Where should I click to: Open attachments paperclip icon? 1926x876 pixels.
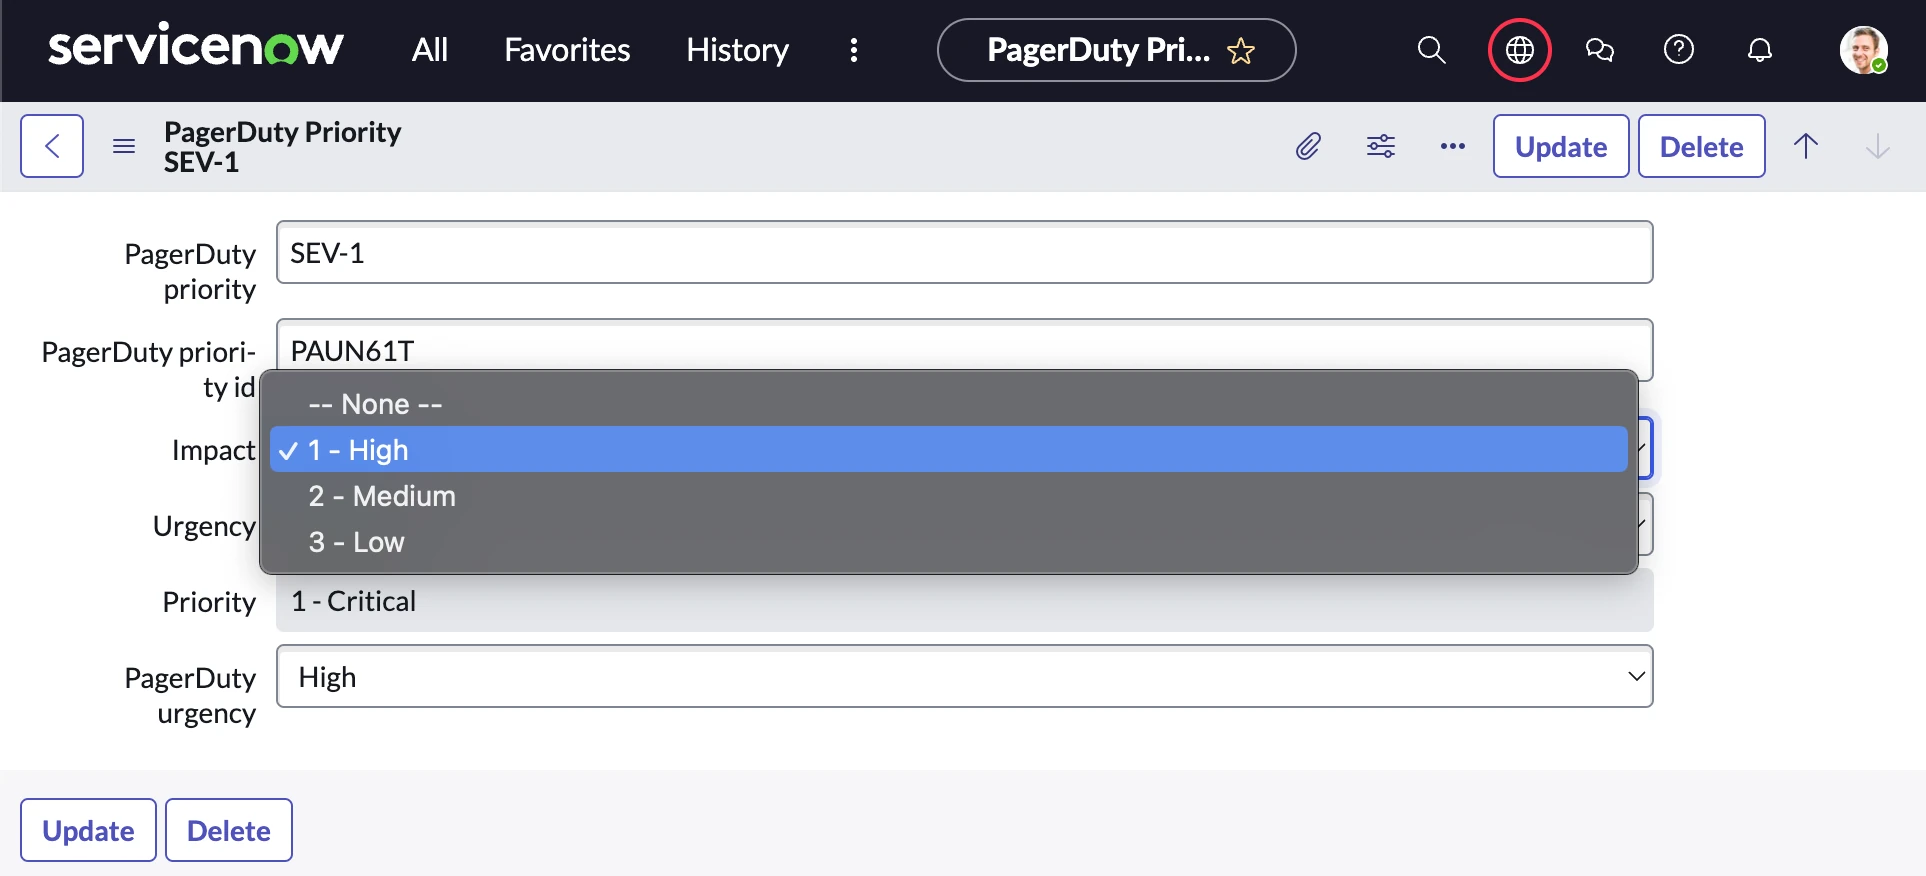pos(1308,146)
